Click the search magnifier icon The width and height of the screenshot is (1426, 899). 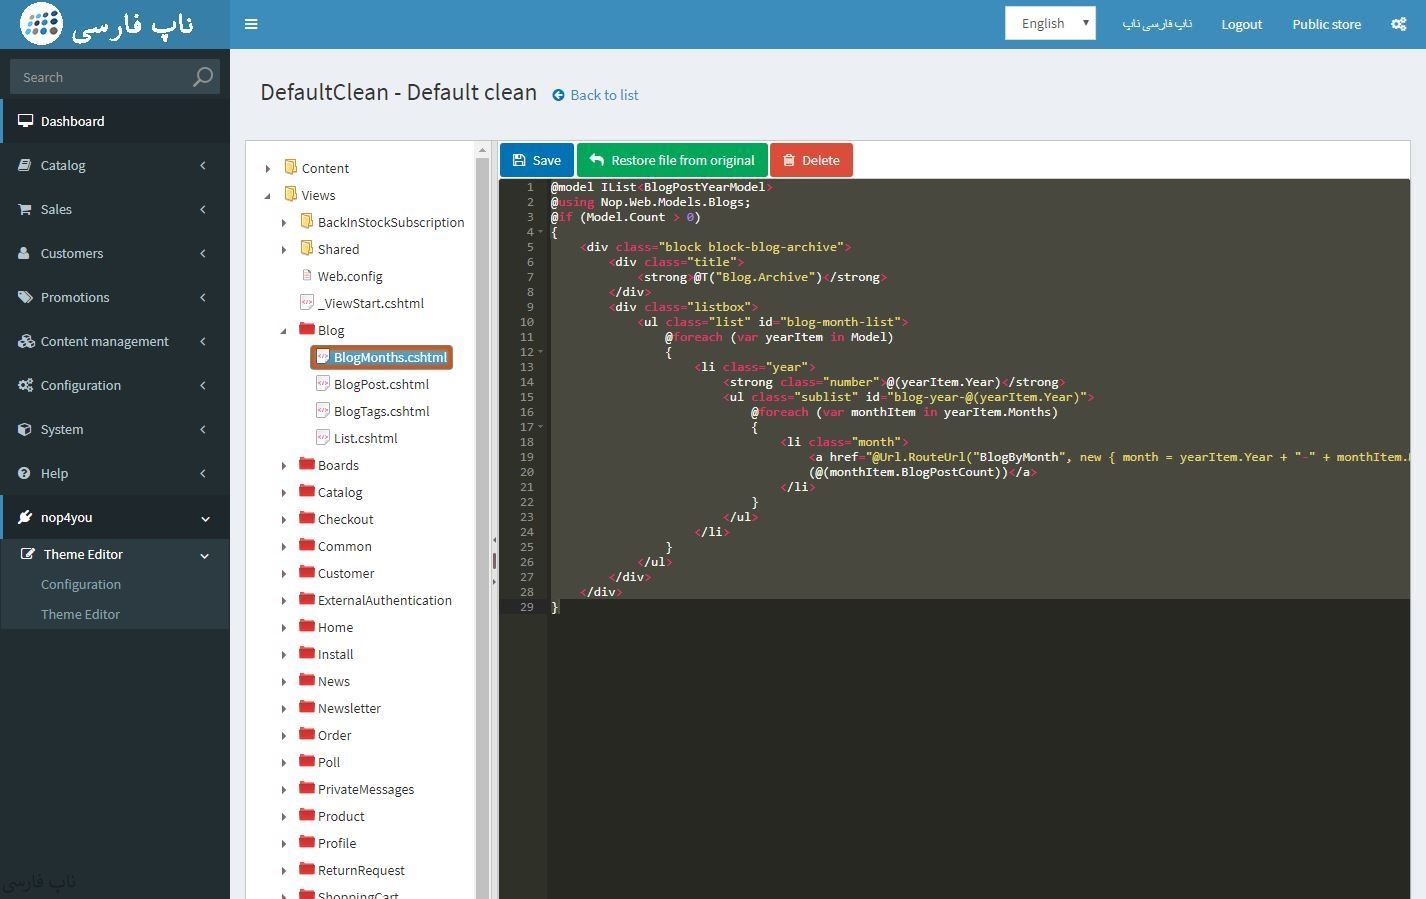[203, 77]
